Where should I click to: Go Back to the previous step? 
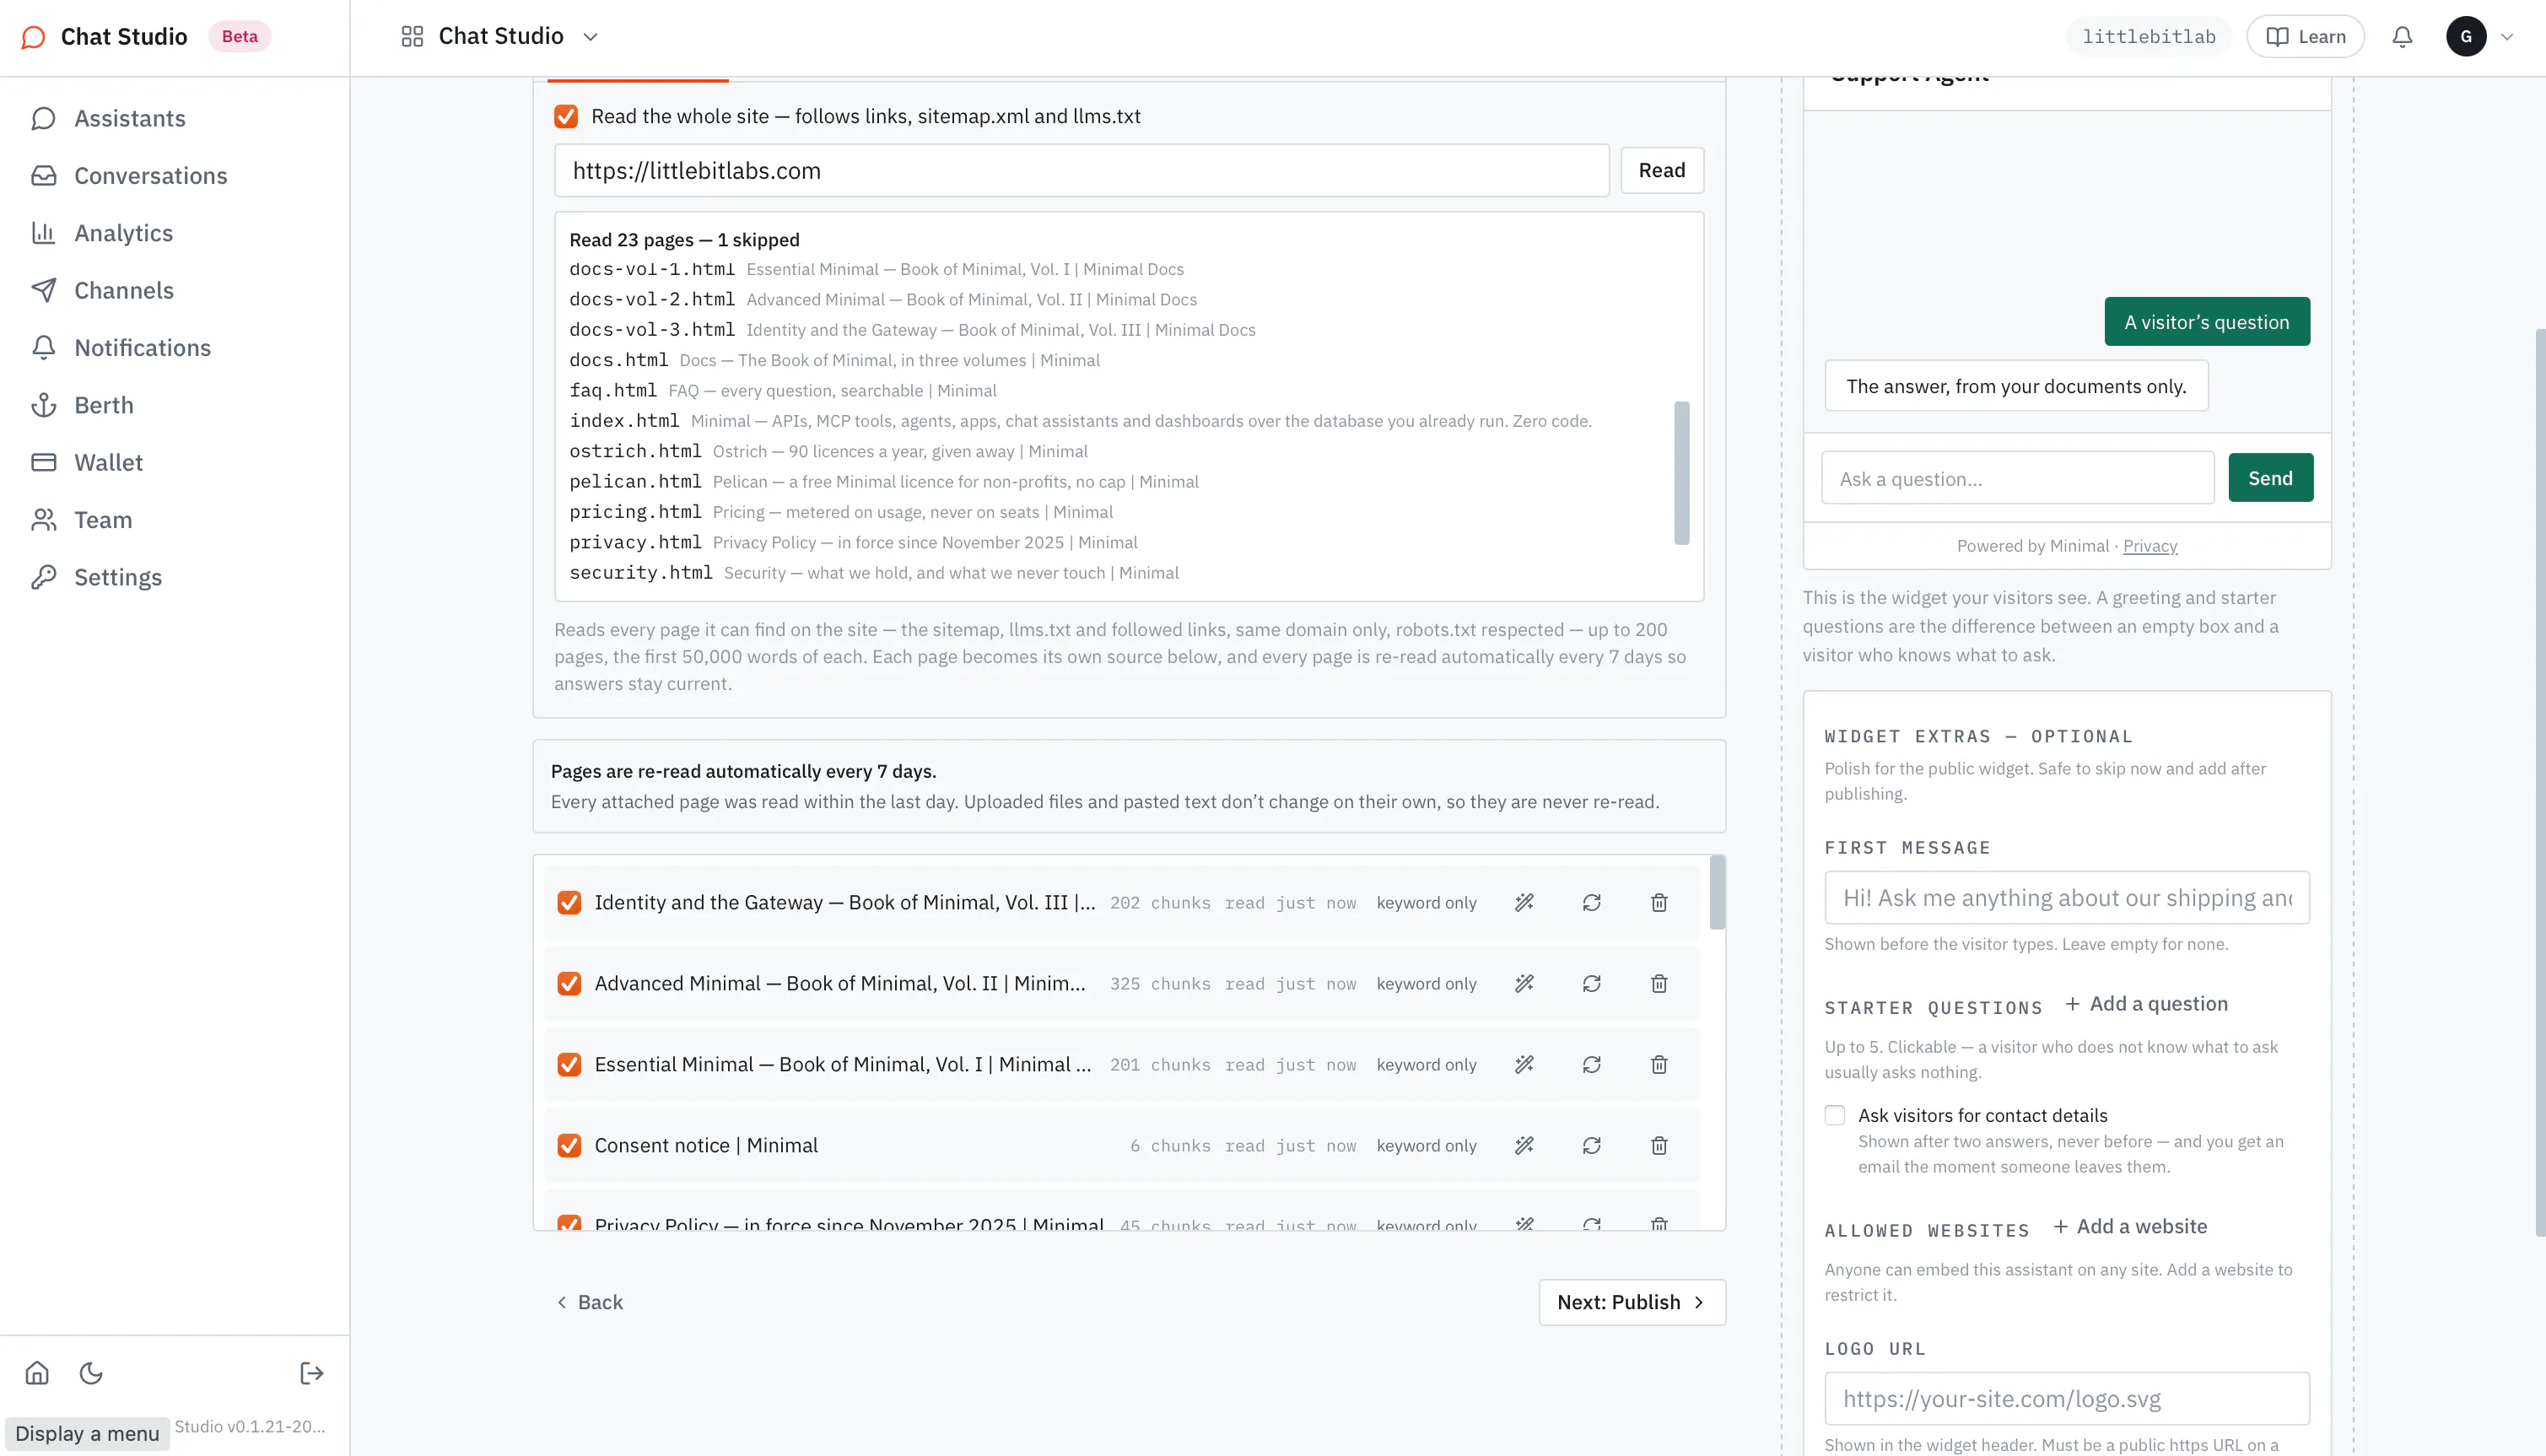[x=590, y=1302]
